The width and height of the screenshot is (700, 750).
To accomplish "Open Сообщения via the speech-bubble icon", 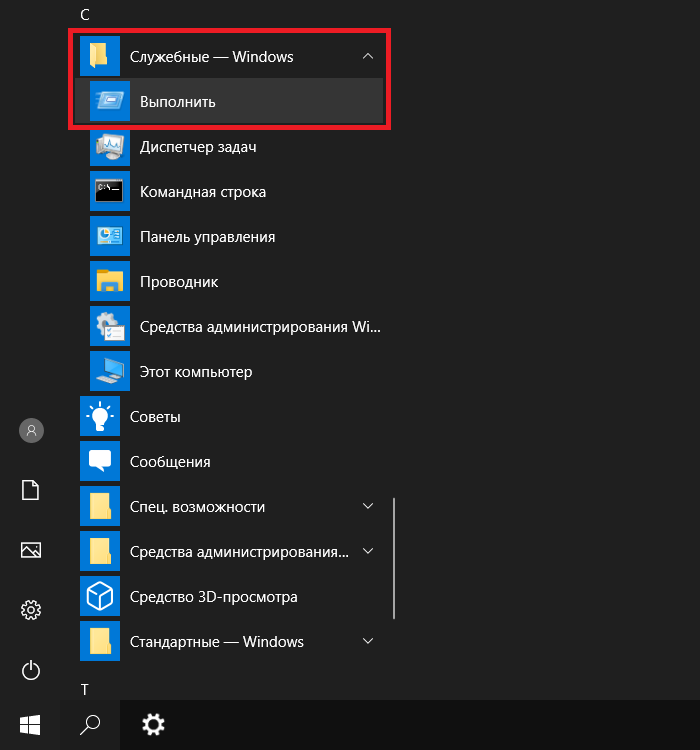I will tap(100, 461).
